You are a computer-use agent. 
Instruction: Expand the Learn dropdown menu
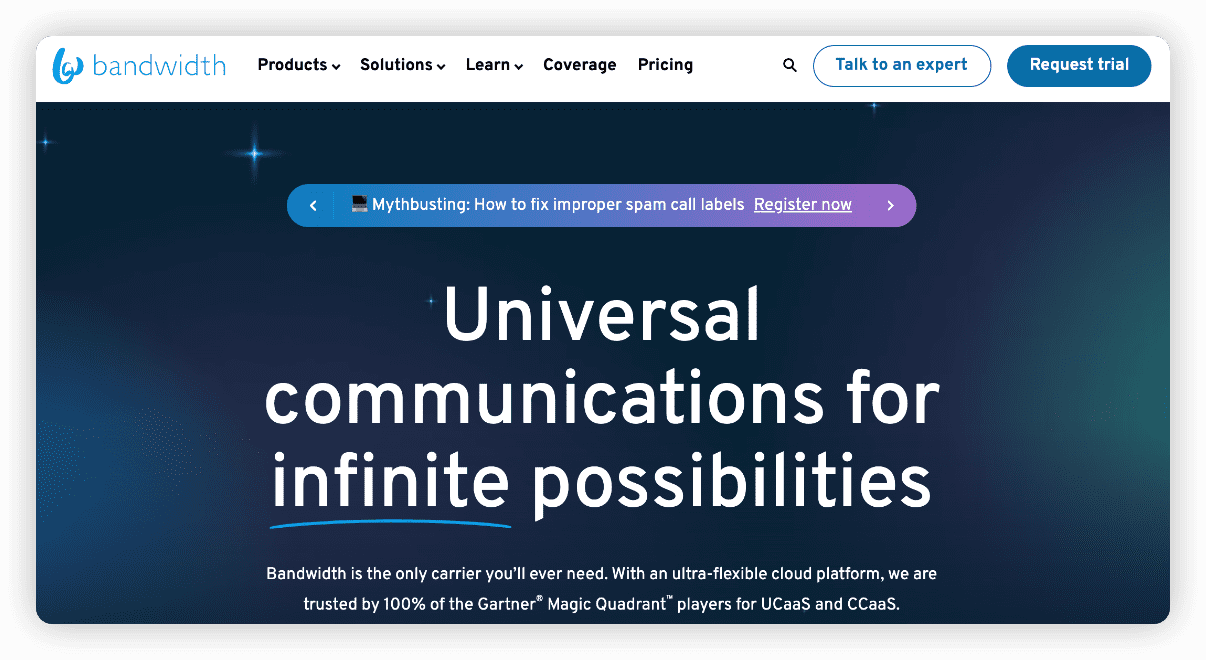click(x=494, y=65)
